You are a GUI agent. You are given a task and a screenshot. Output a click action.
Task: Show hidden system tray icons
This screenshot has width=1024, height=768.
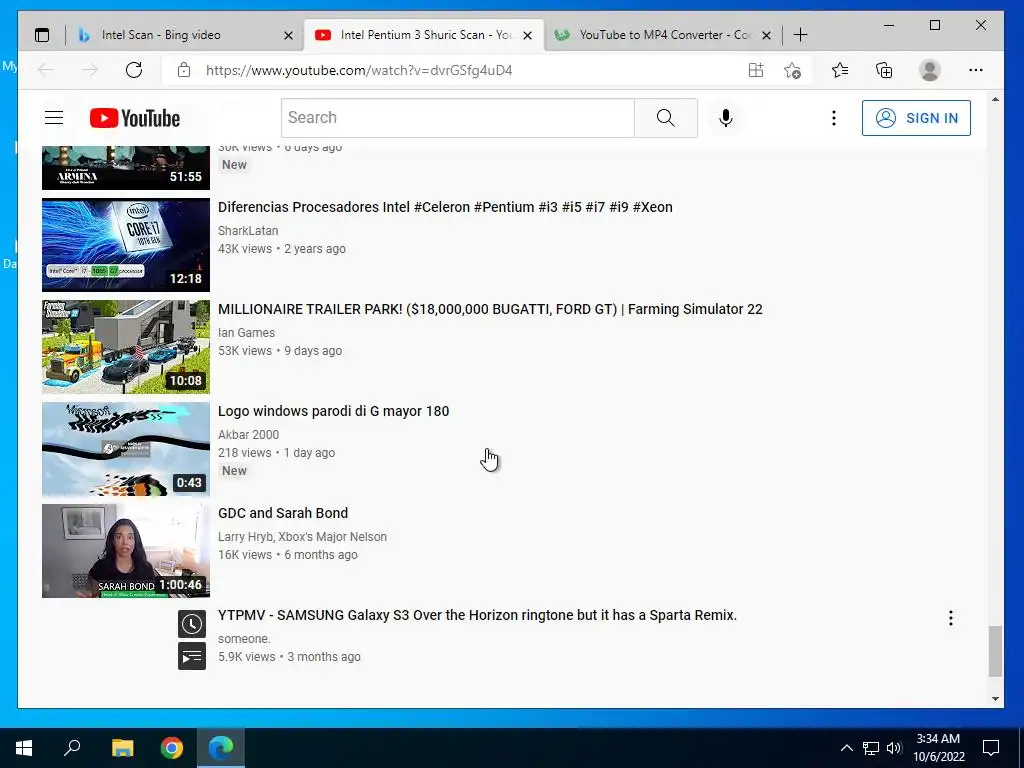point(846,748)
